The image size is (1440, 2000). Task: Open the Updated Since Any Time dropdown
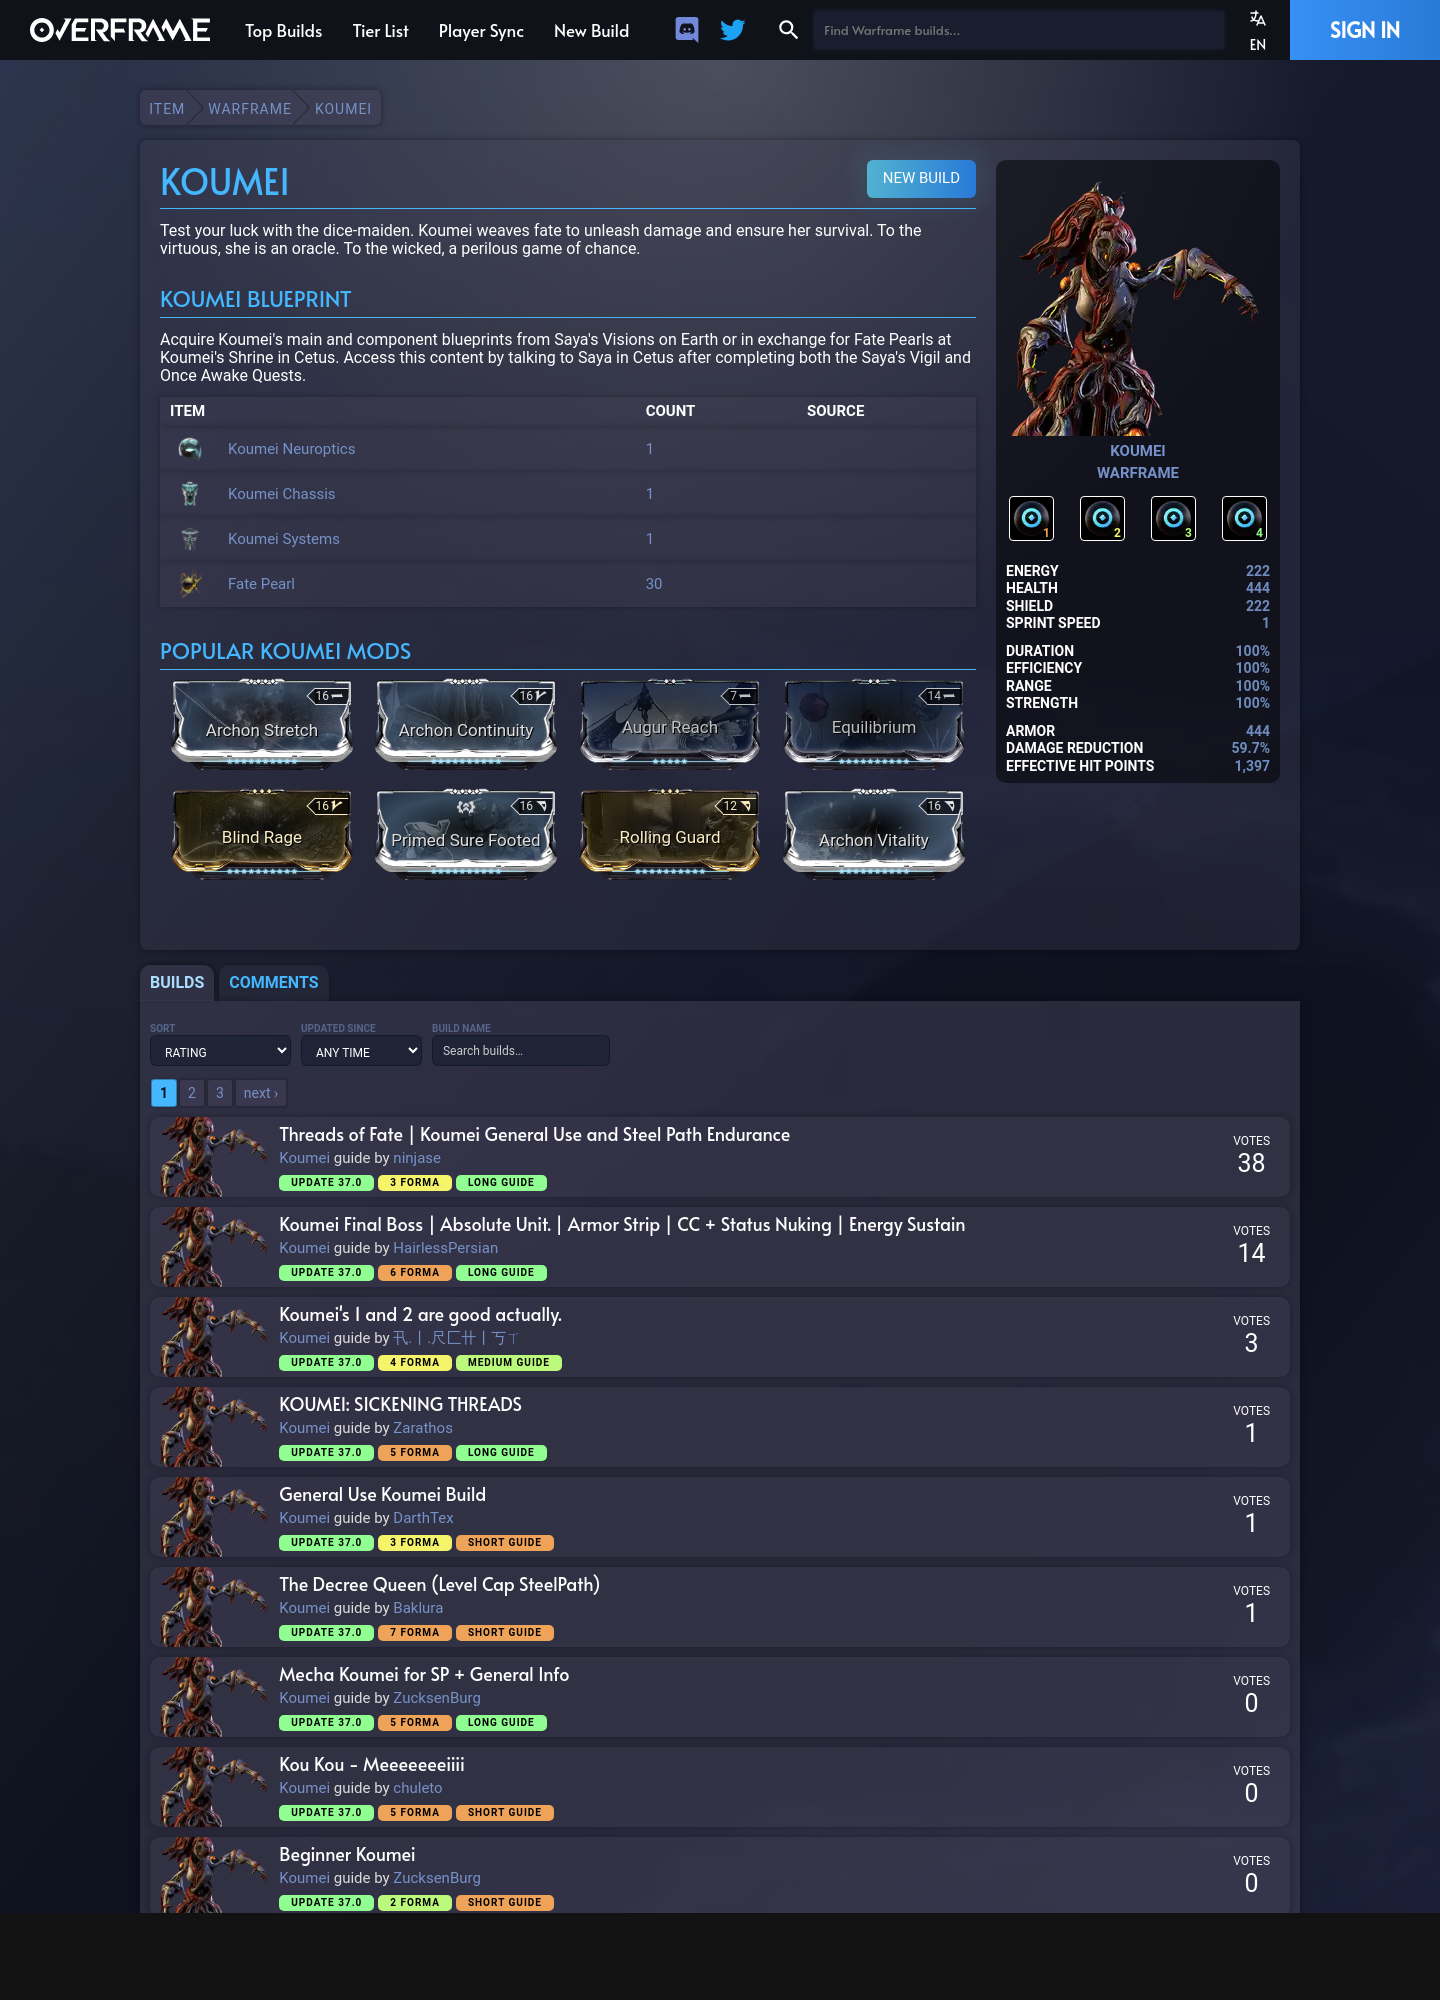pos(361,1051)
